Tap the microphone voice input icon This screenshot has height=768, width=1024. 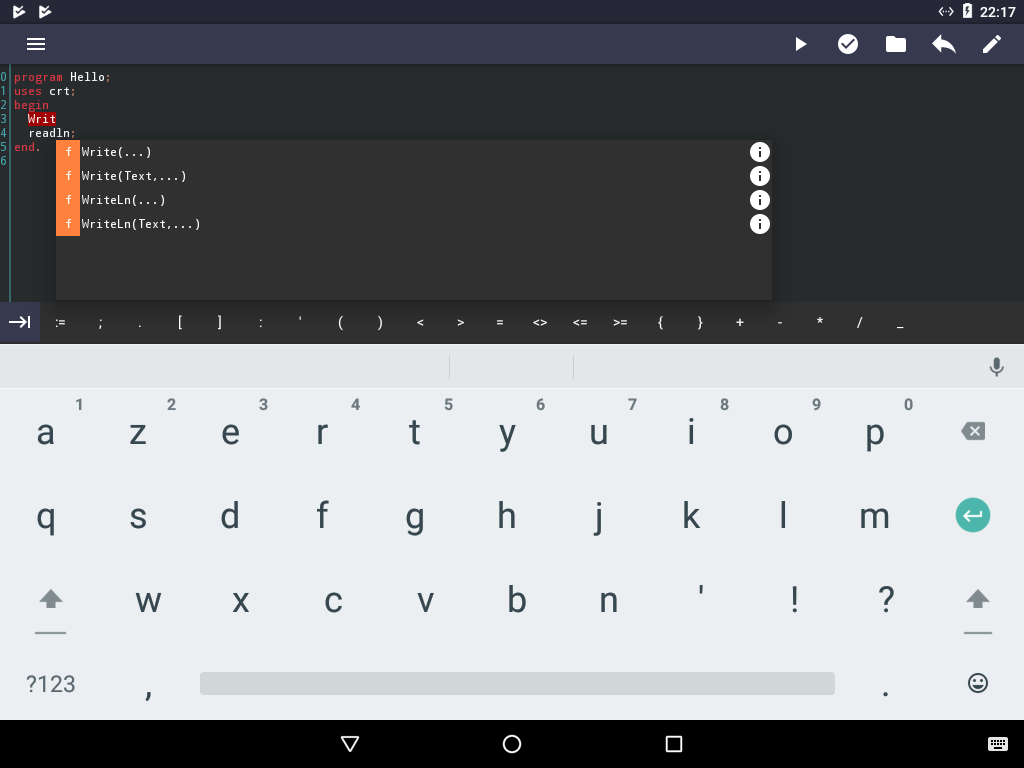pos(996,367)
